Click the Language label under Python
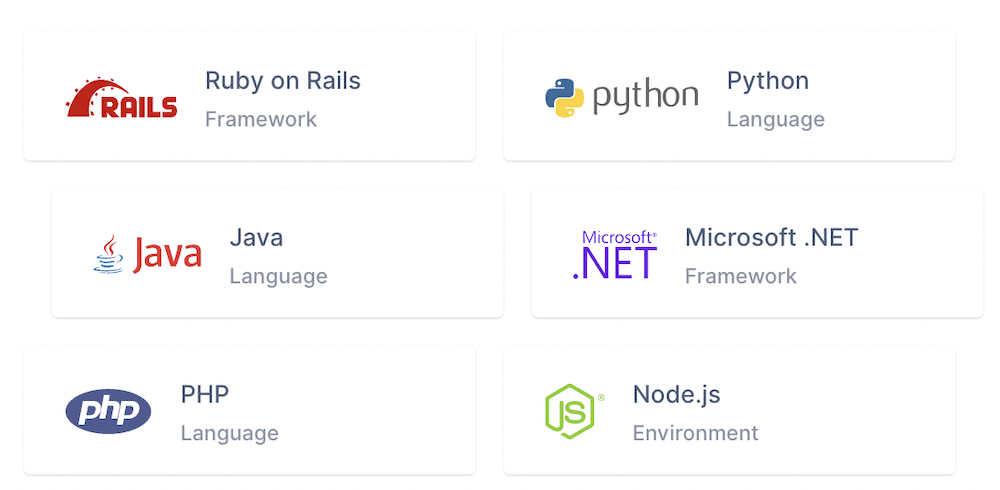 (775, 119)
